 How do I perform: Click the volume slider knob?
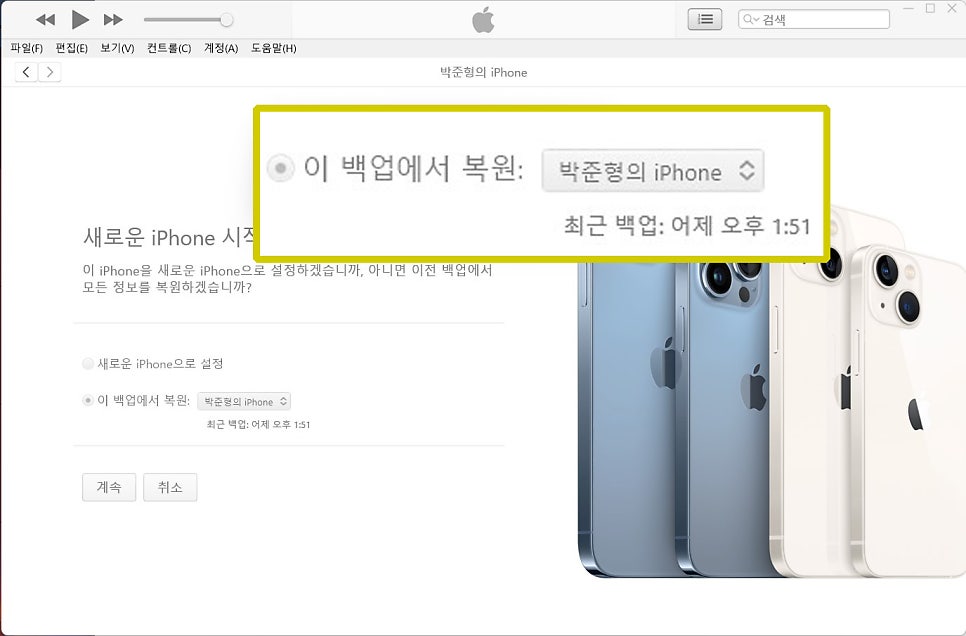pos(227,20)
